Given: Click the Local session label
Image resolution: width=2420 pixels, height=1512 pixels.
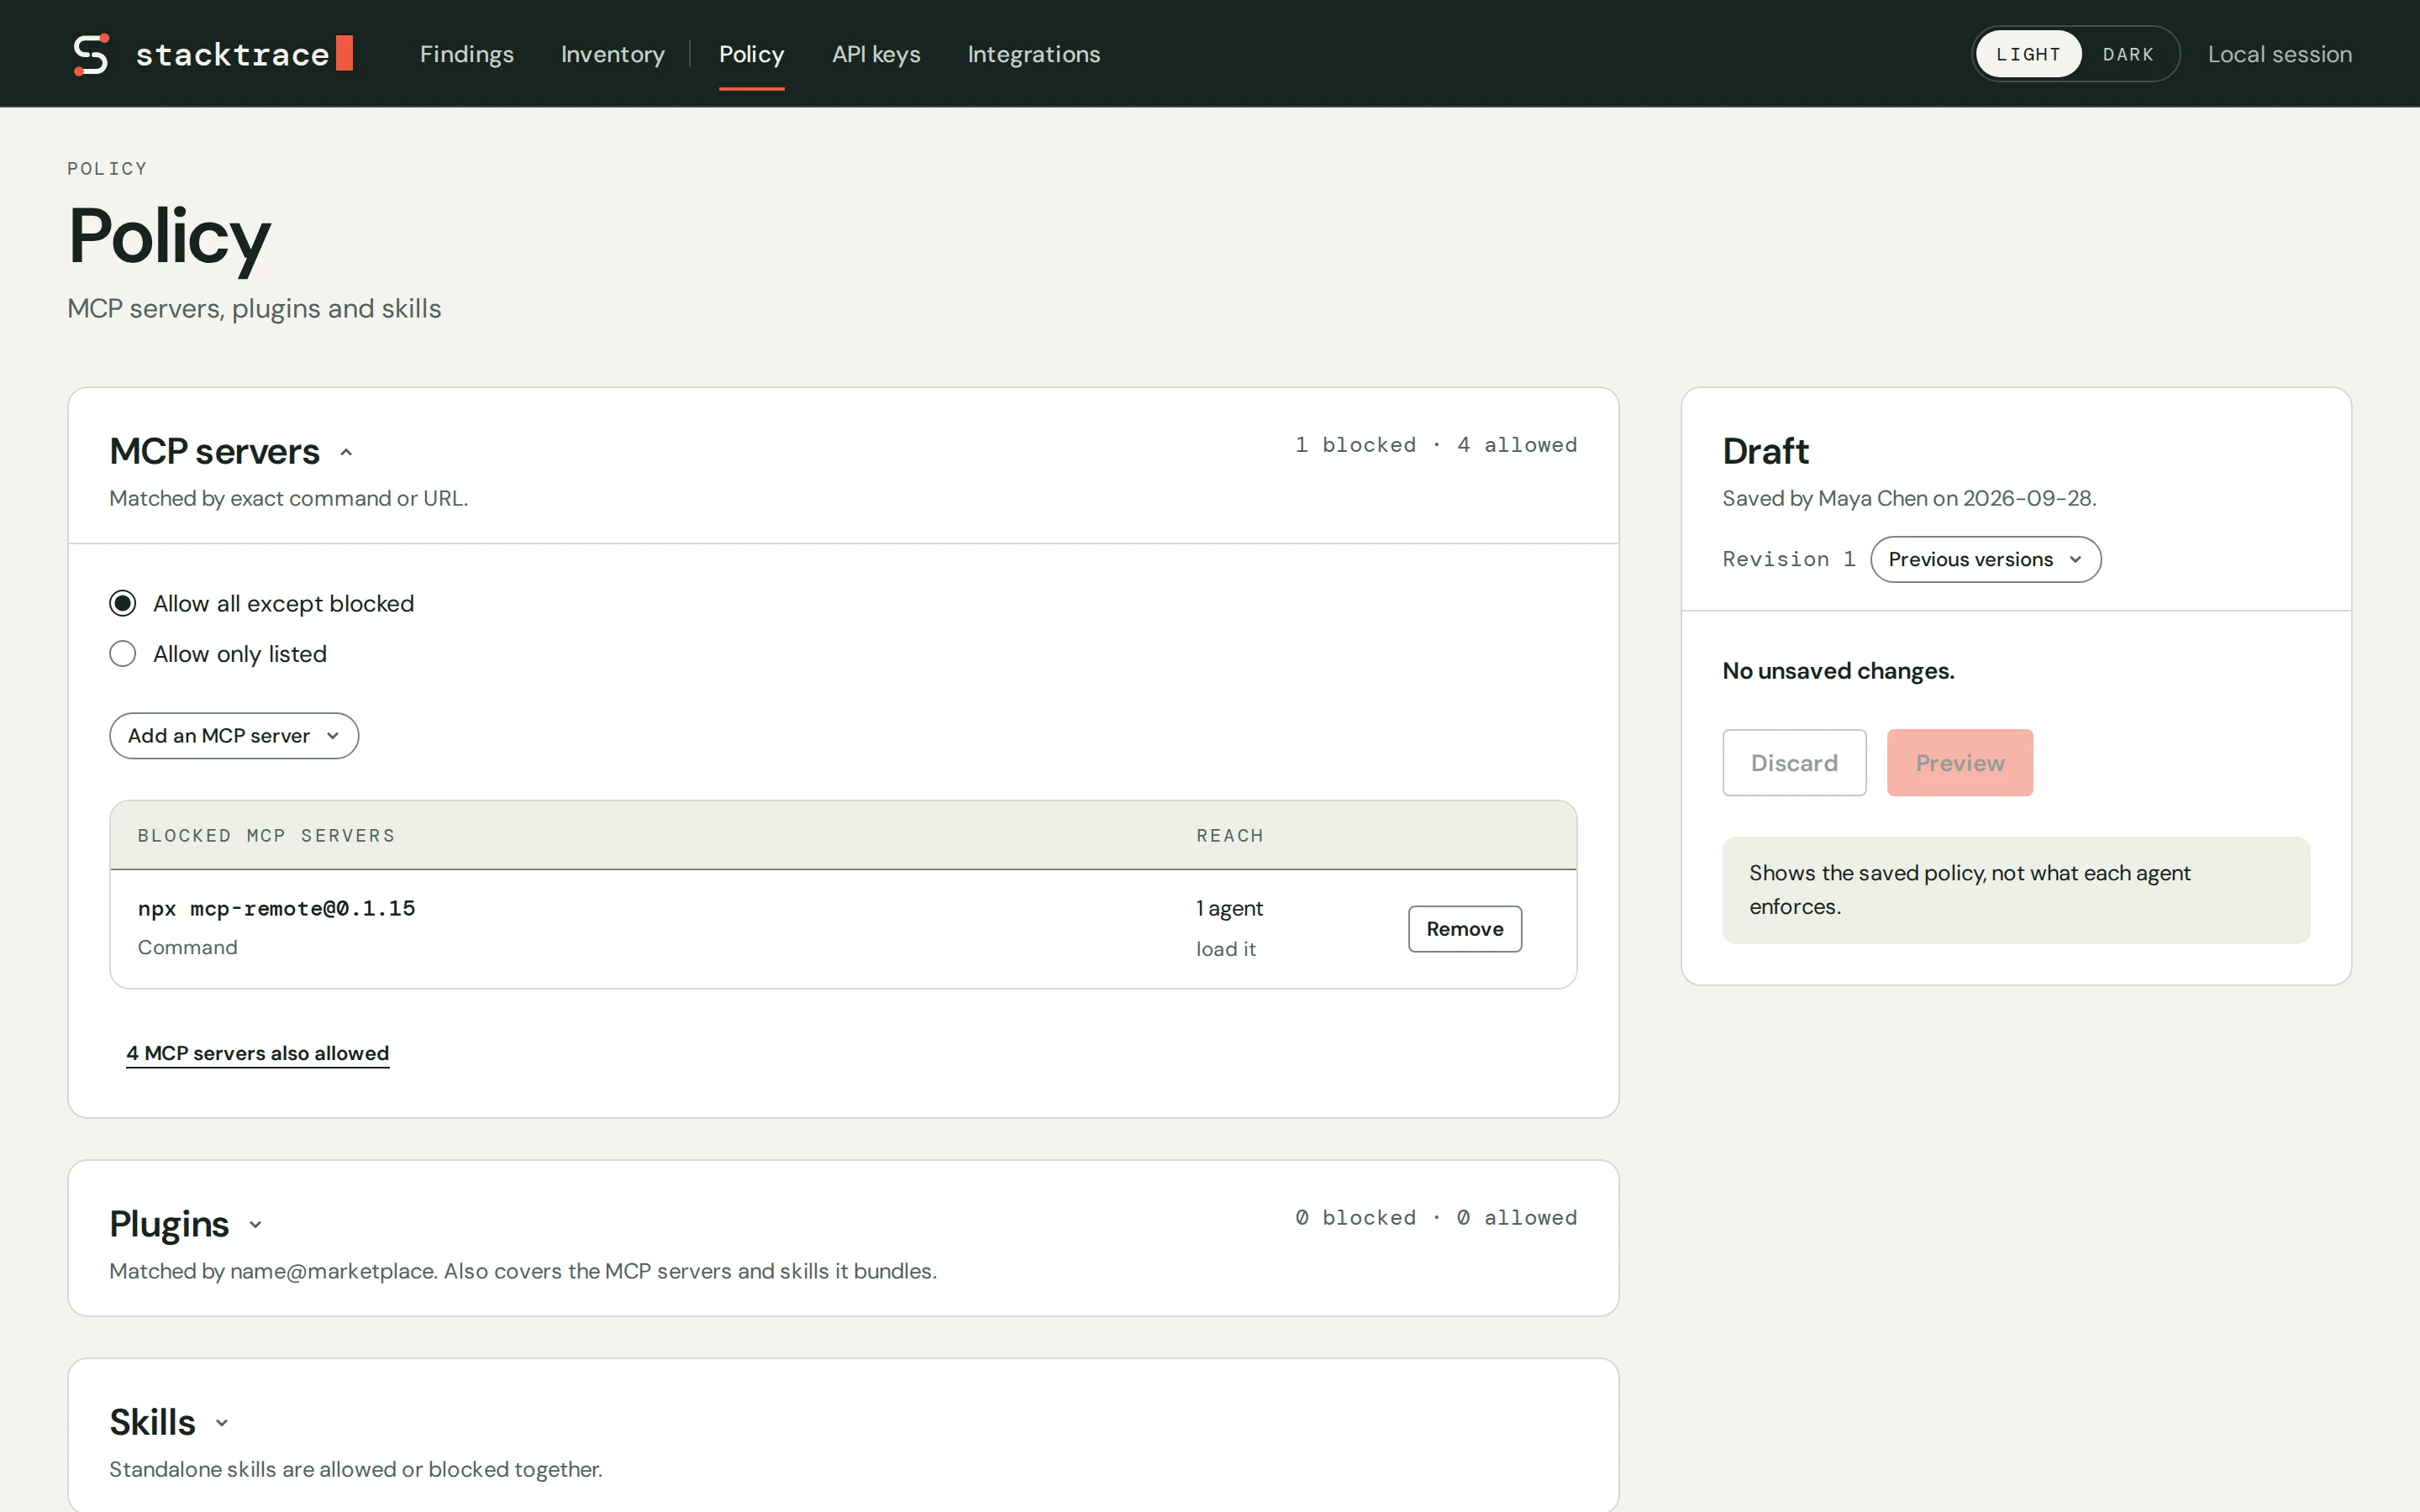Looking at the screenshot, I should click(2280, 54).
